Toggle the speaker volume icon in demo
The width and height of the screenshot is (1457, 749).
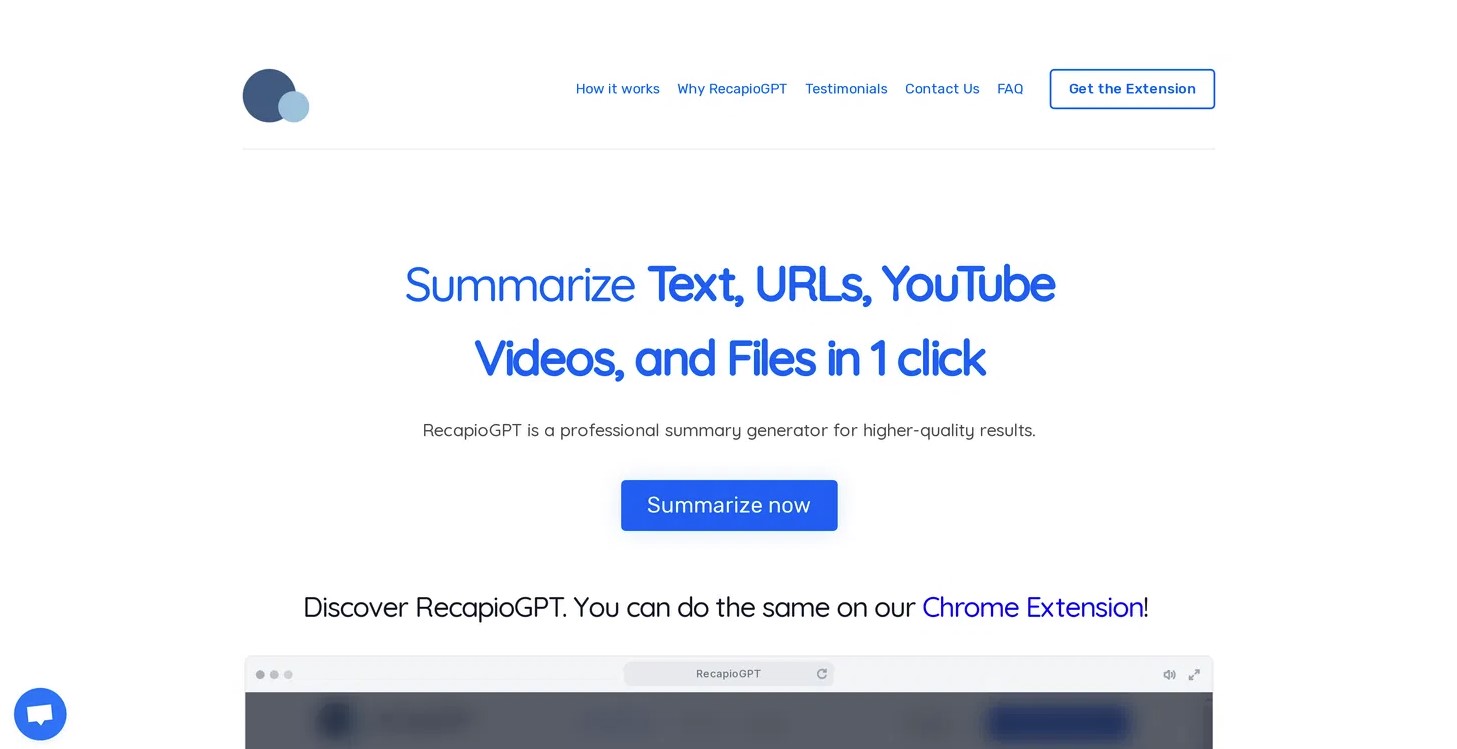(x=1169, y=675)
